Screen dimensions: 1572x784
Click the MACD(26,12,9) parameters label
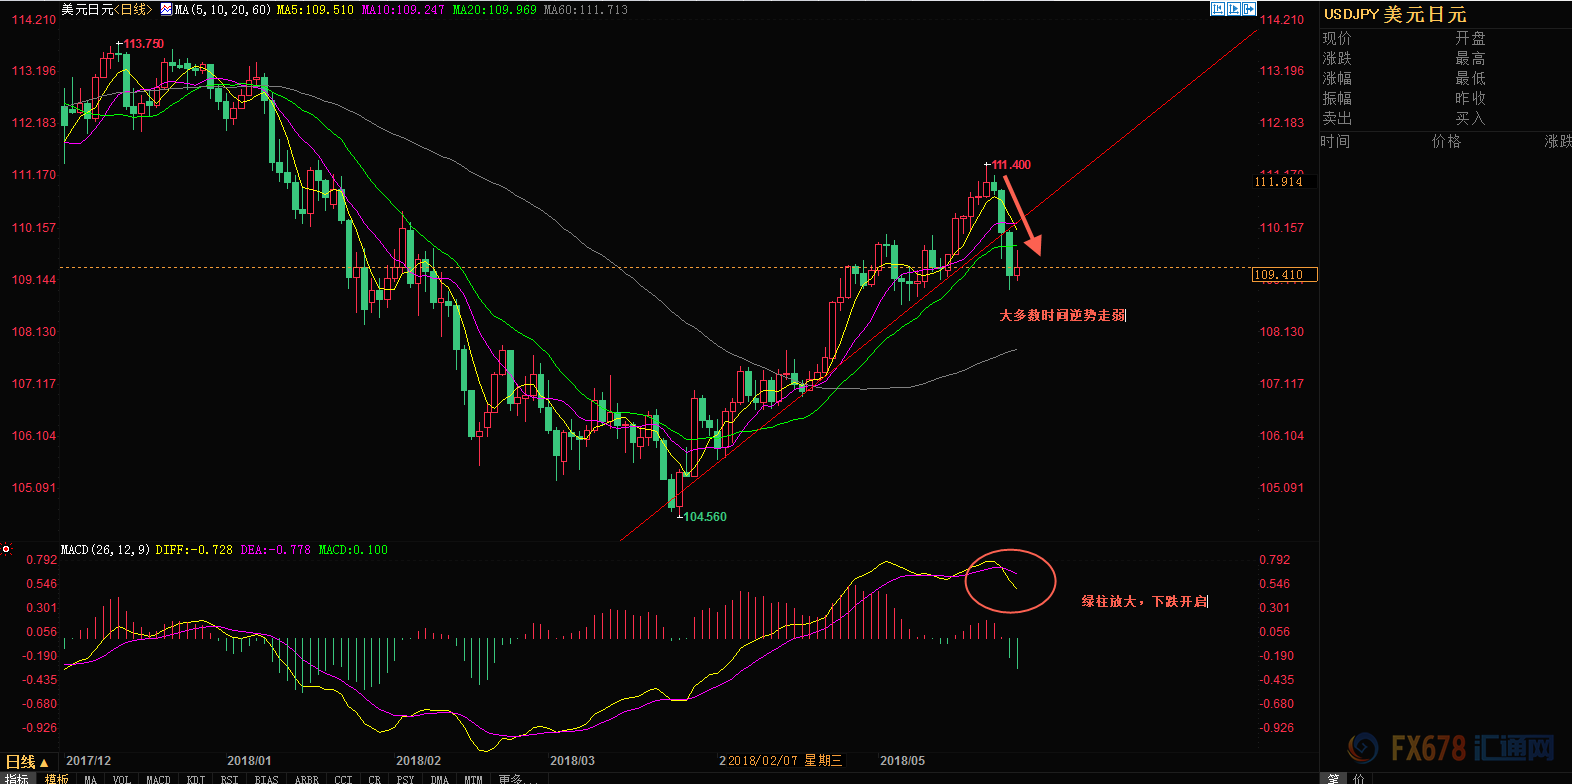pos(105,550)
